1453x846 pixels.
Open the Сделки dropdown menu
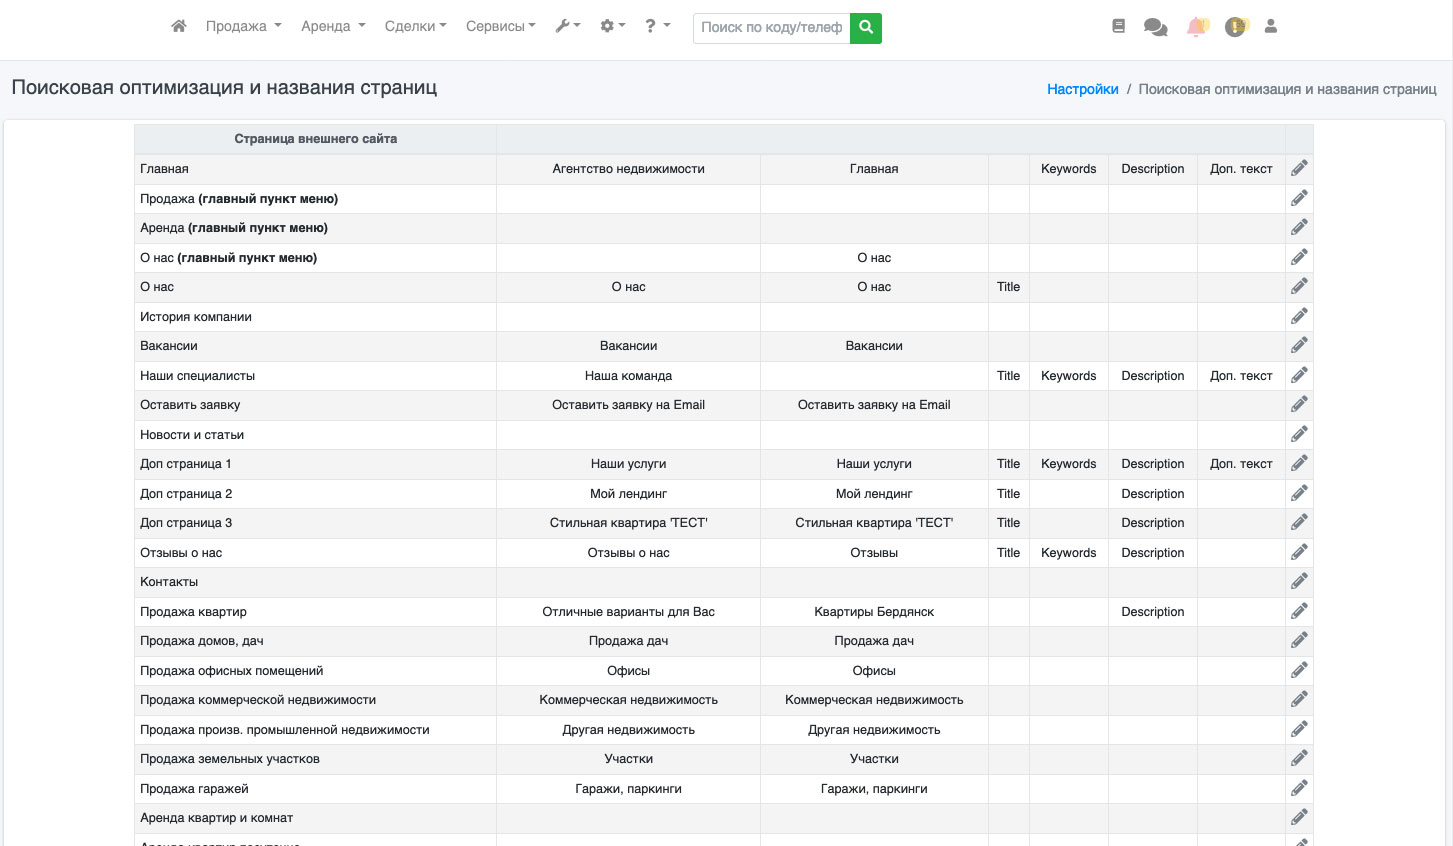click(415, 27)
